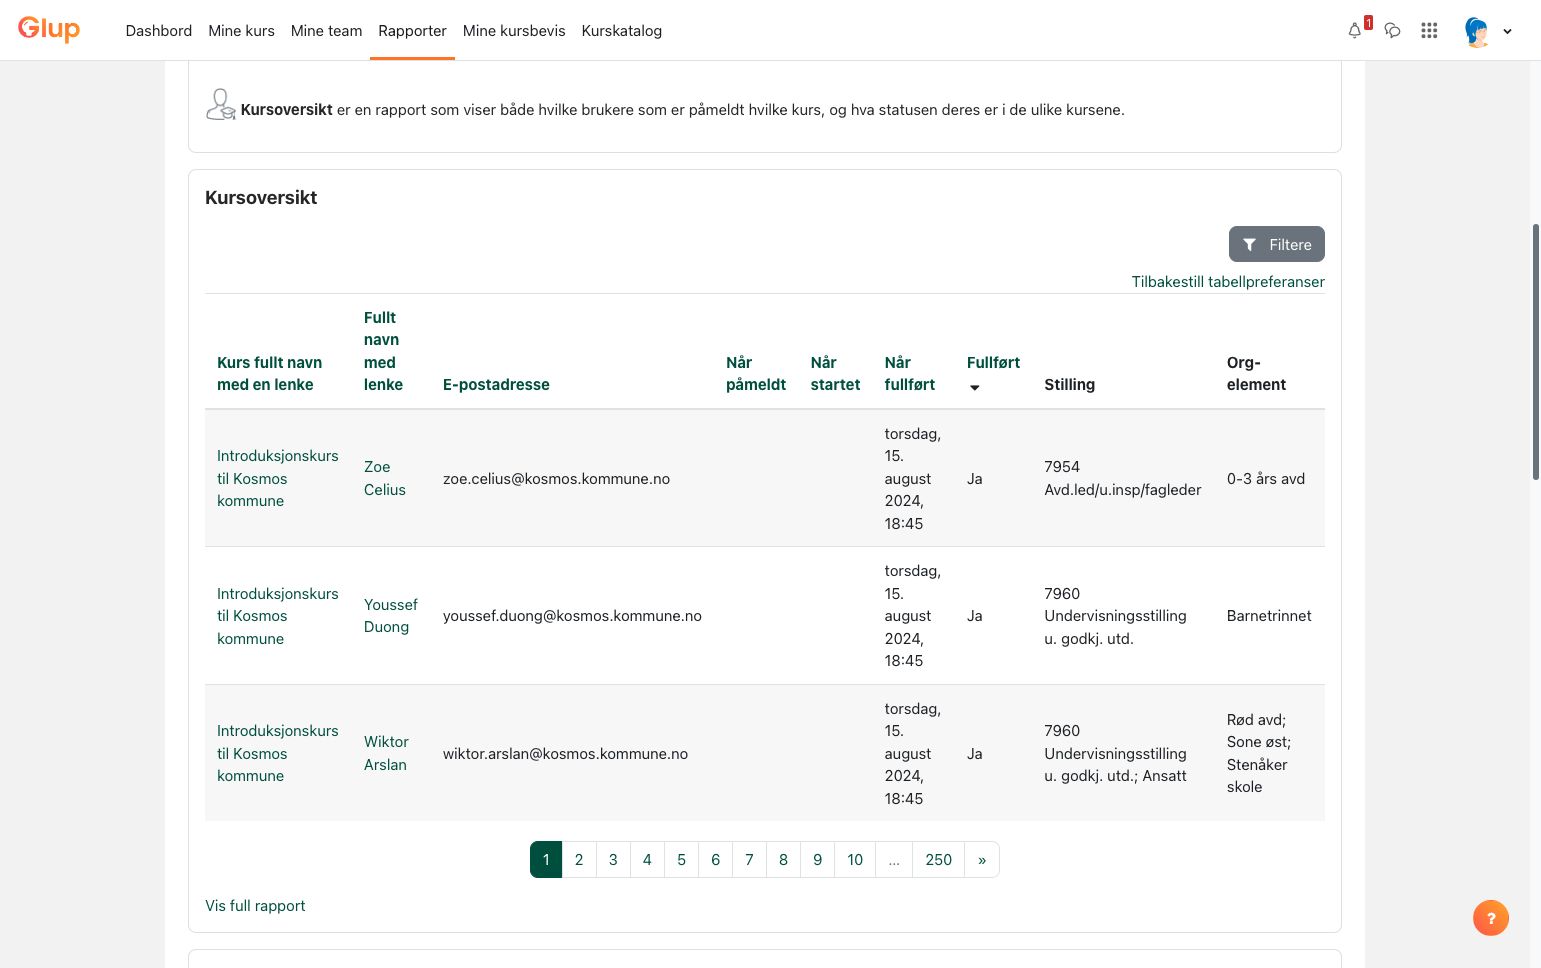
Task: Go to page 5 of results
Action: (681, 860)
